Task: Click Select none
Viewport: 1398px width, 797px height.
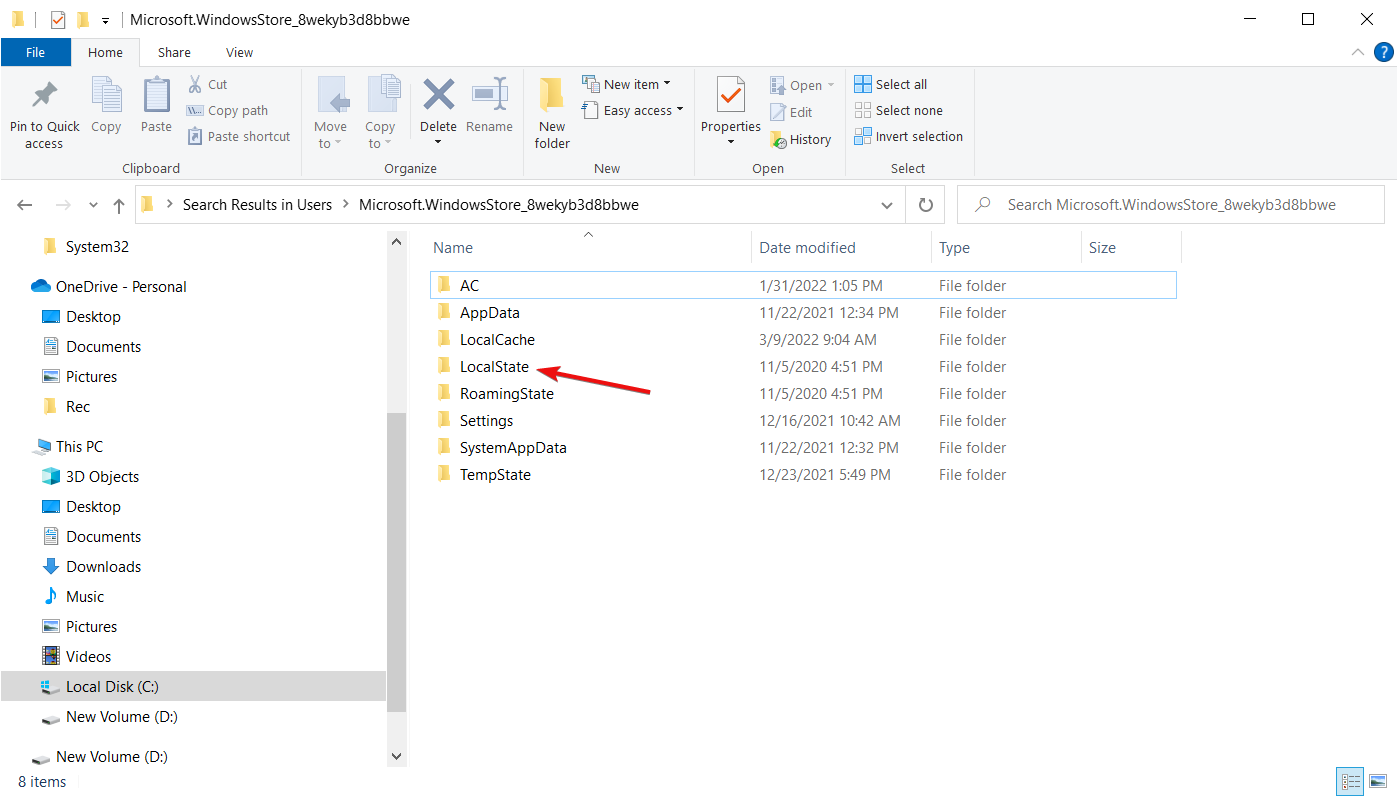Action: [x=898, y=110]
